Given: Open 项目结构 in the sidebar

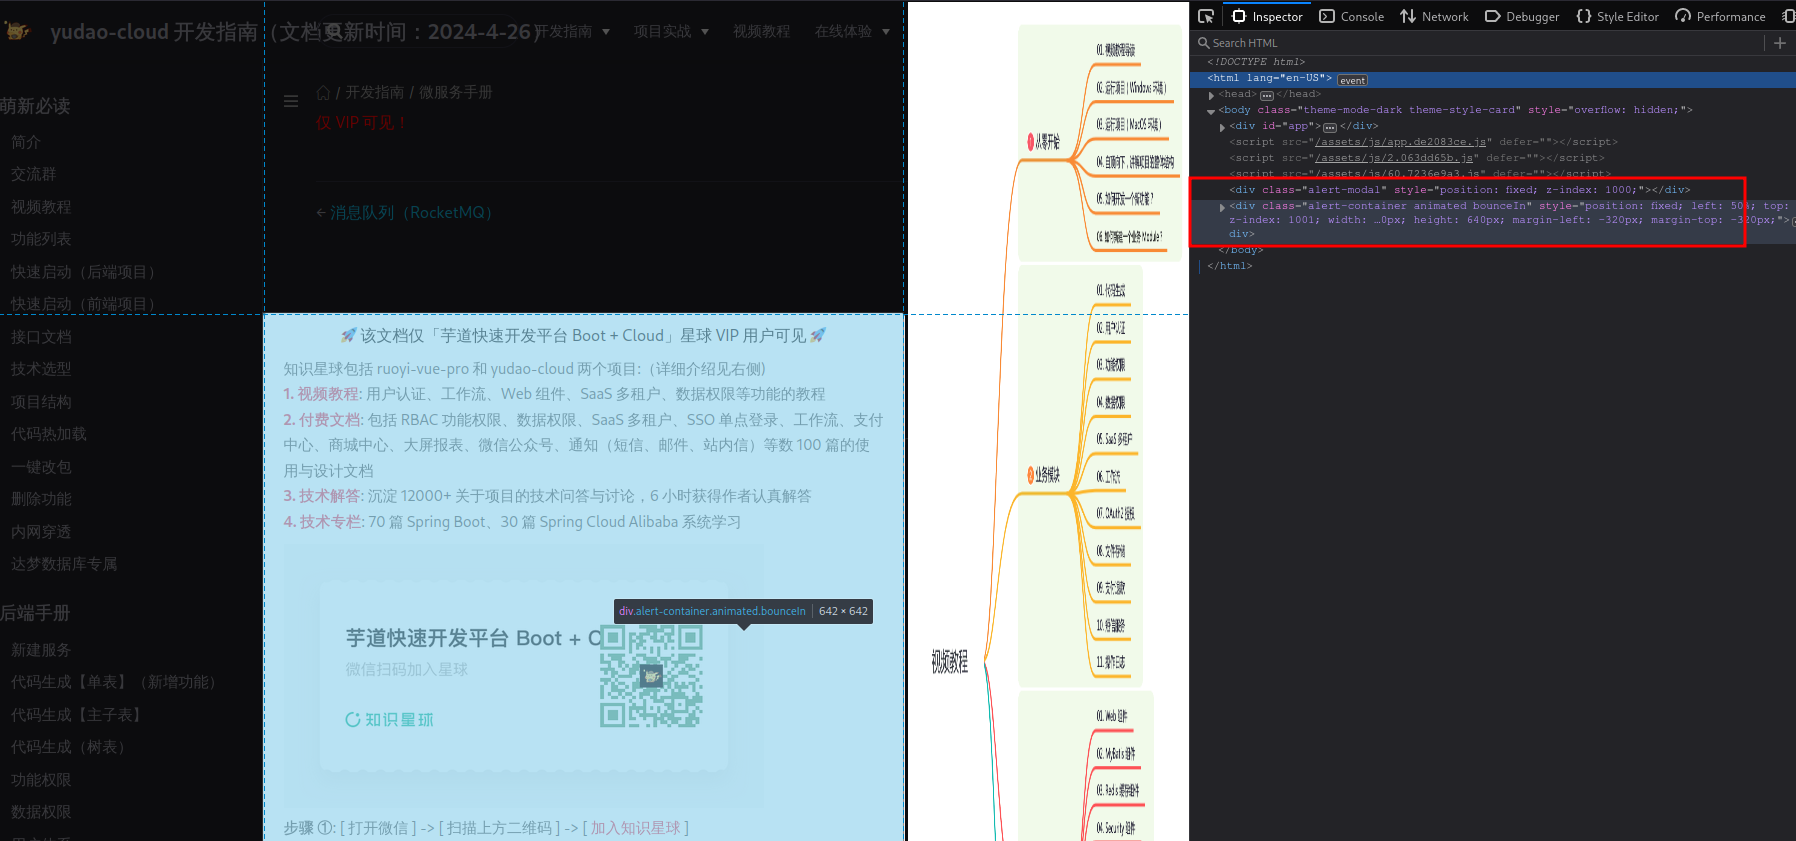Looking at the screenshot, I should [x=41, y=402].
